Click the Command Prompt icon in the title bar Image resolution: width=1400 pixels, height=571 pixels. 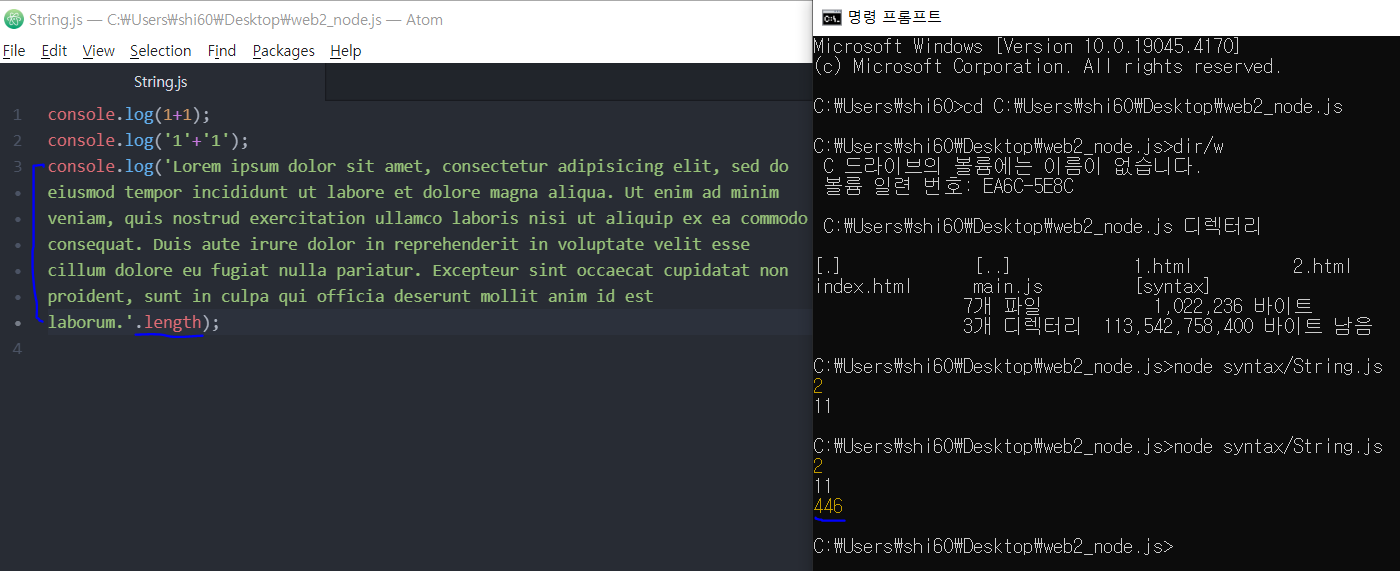coord(830,17)
